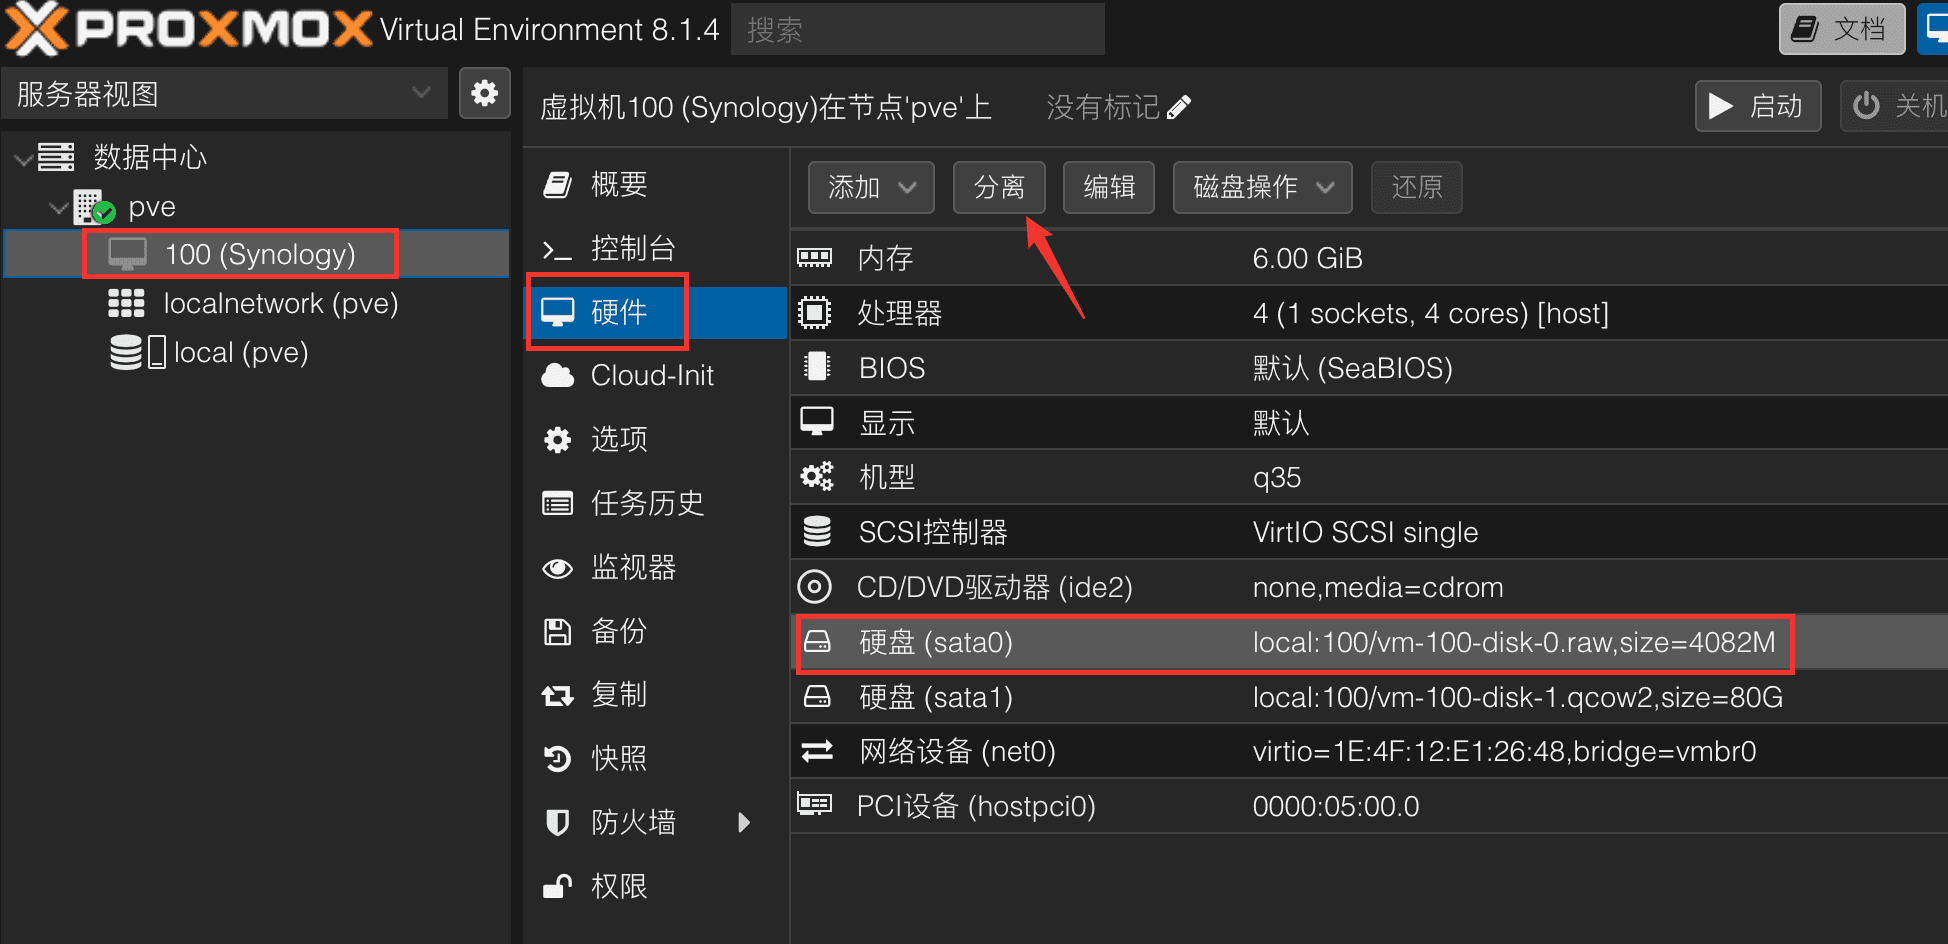This screenshot has width=1948, height=944.
Task: Click the memory icon in 内存 row
Action: [x=814, y=258]
